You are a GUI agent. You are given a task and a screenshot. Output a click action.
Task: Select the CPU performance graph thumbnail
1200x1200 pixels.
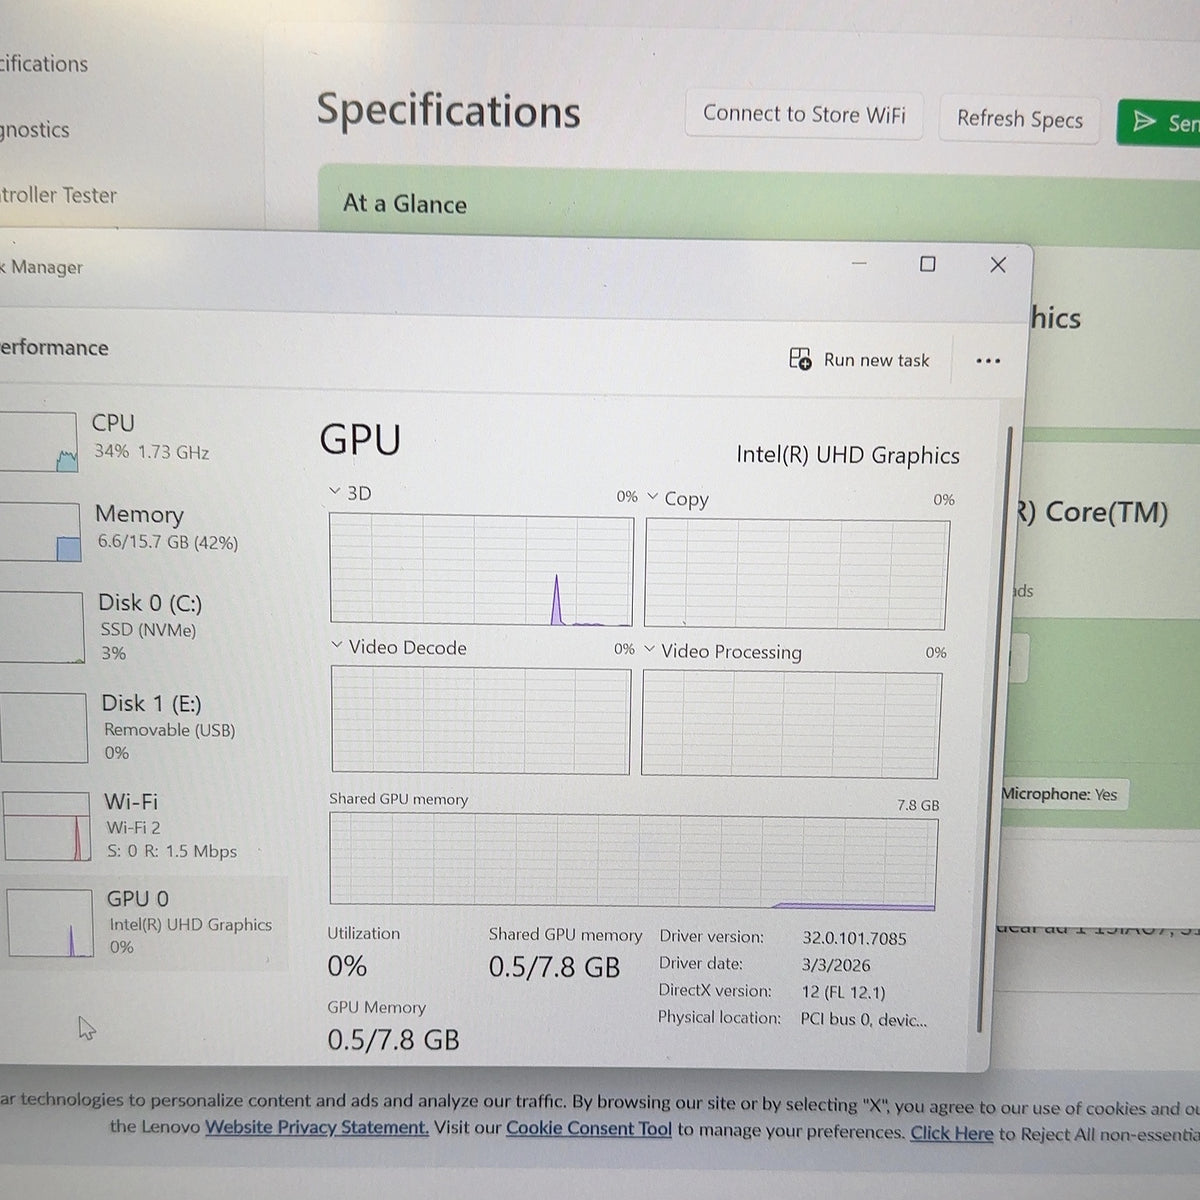(38, 442)
